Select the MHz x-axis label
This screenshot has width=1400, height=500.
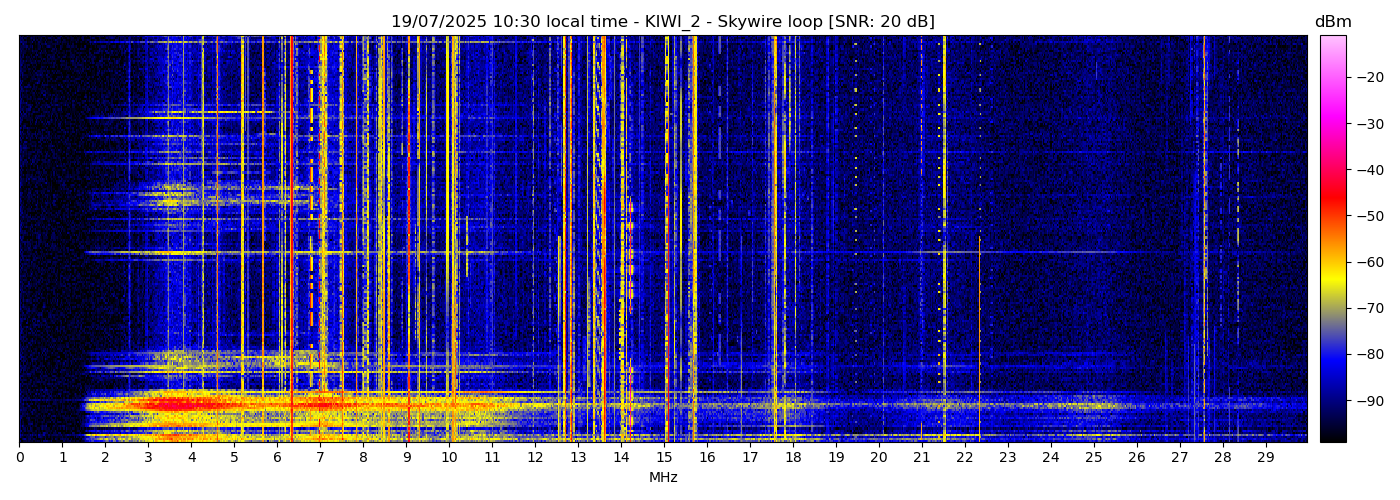click(x=662, y=478)
